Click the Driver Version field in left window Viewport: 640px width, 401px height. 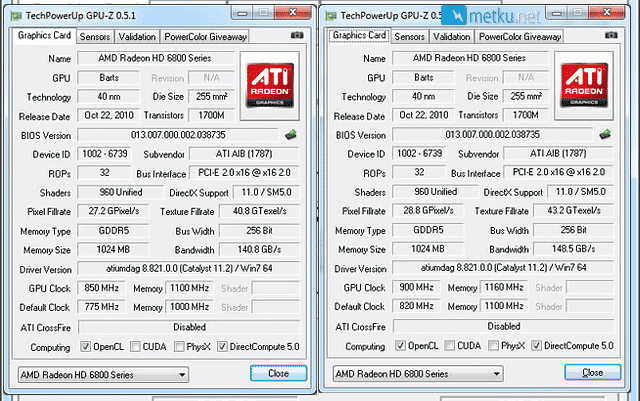tap(189, 268)
